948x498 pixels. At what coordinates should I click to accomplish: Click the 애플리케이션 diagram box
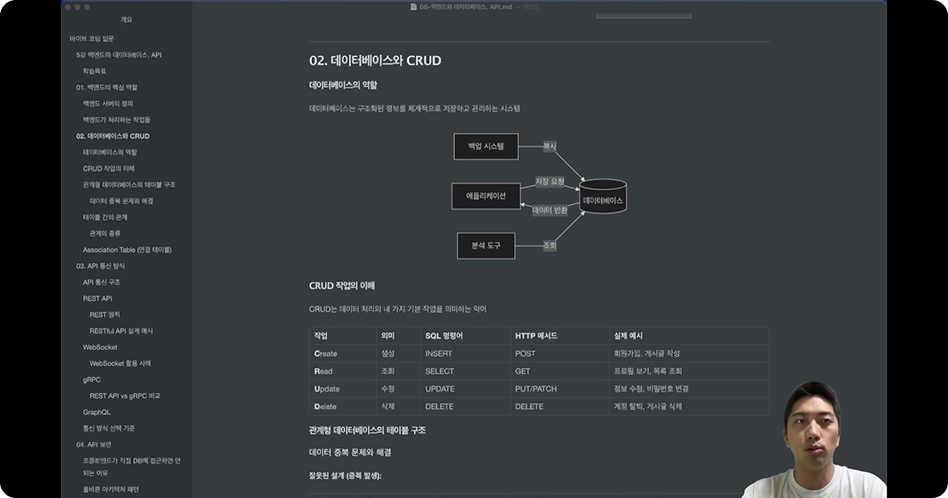pyautogui.click(x=485, y=196)
